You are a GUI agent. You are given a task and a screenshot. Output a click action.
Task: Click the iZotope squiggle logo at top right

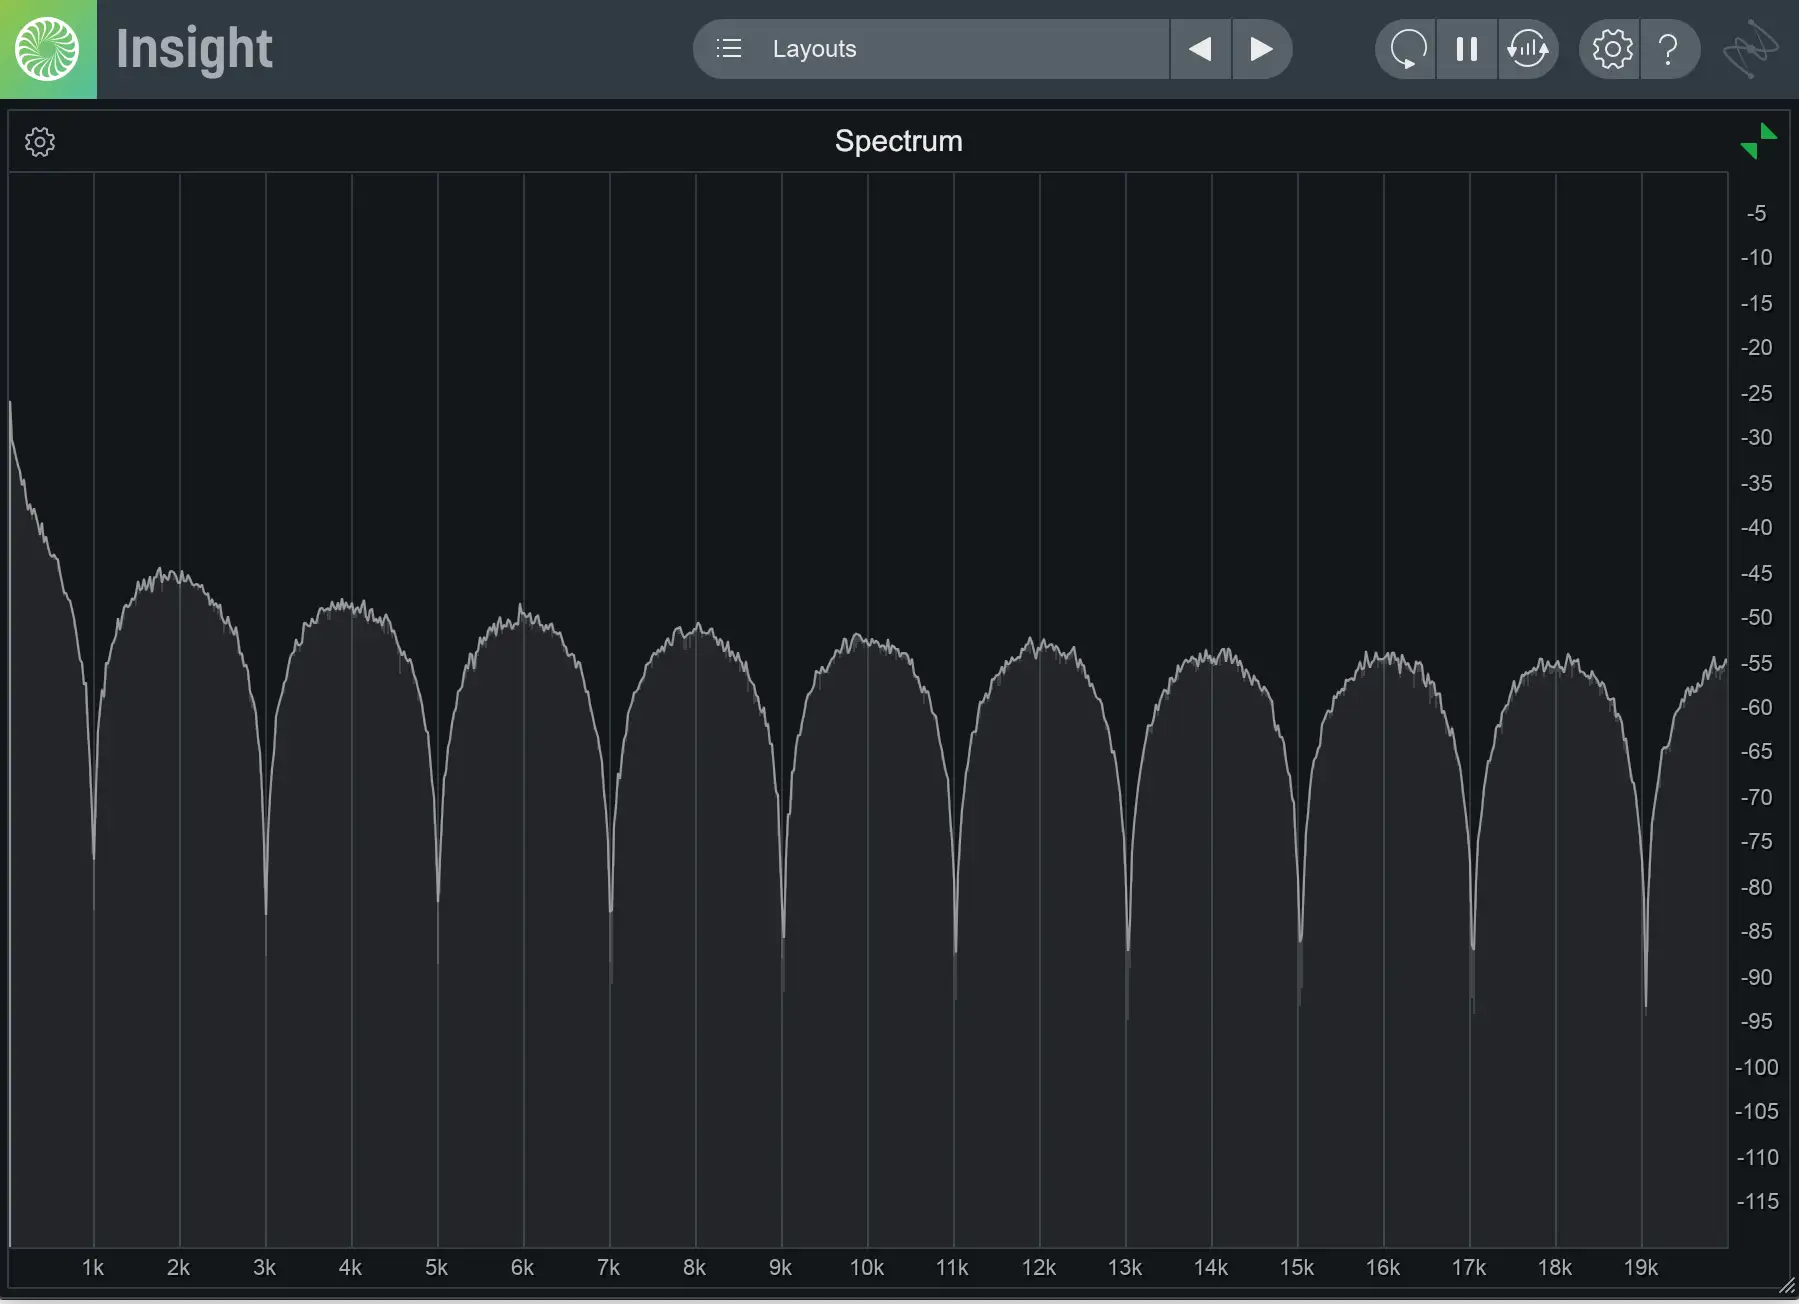tap(1751, 49)
